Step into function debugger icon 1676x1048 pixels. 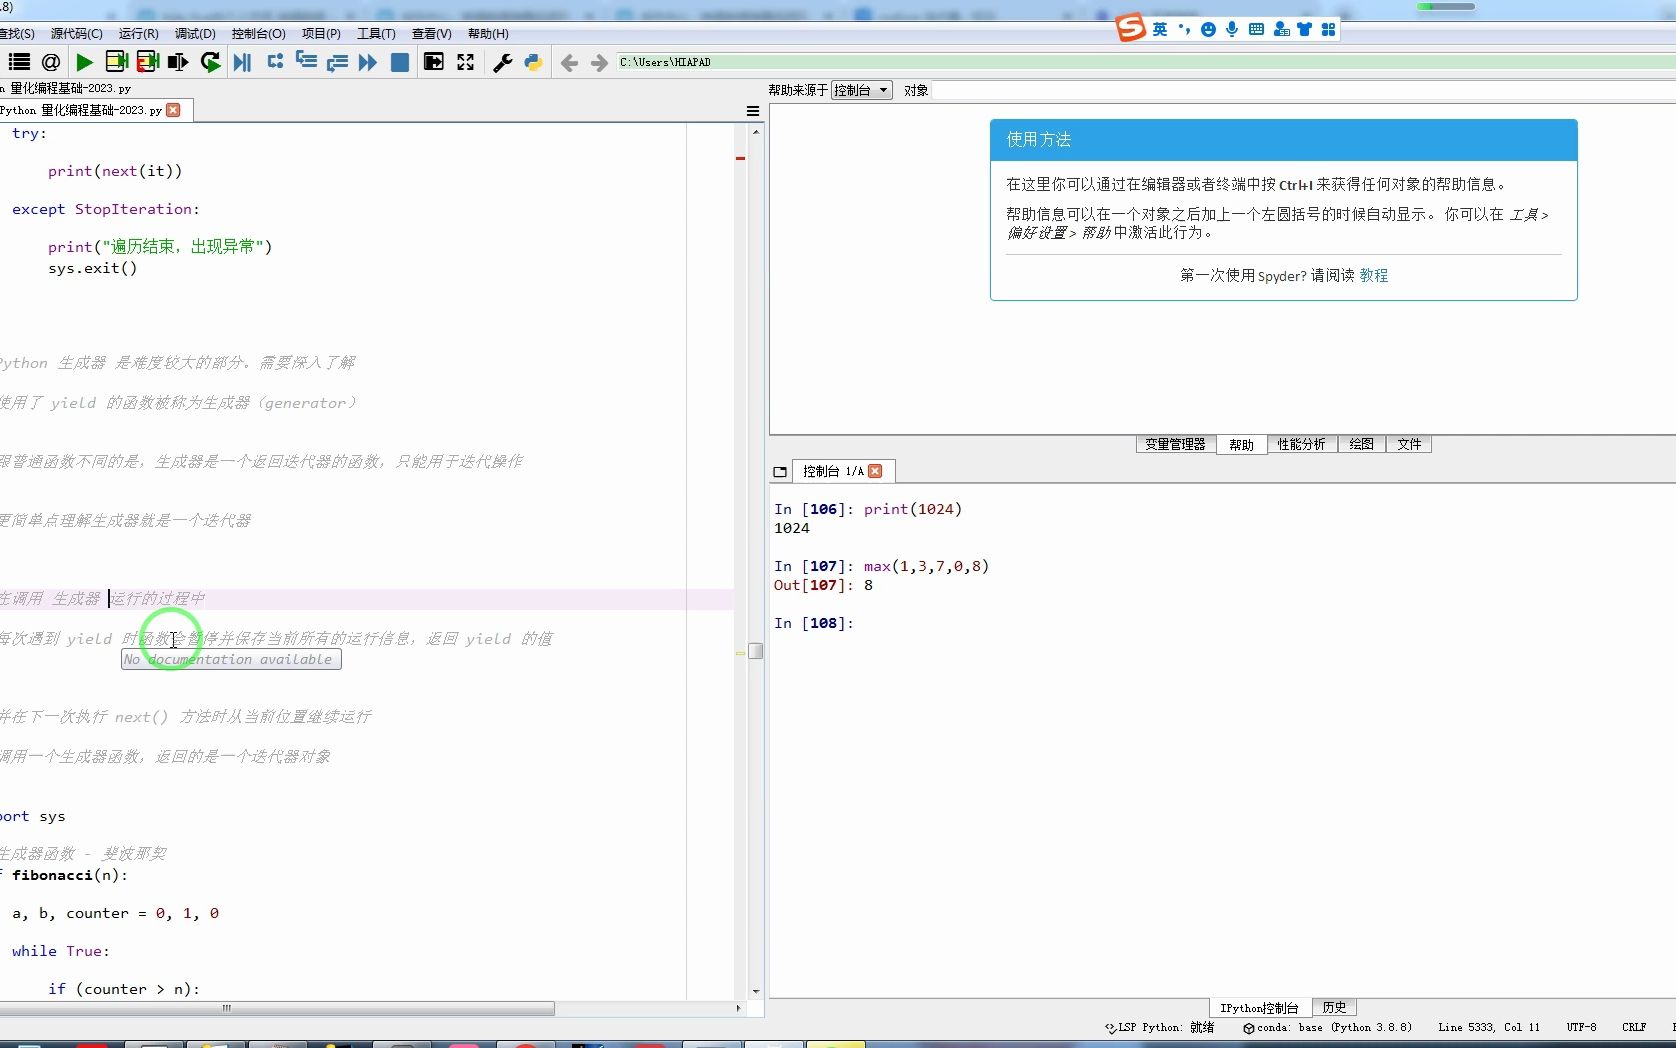[306, 62]
